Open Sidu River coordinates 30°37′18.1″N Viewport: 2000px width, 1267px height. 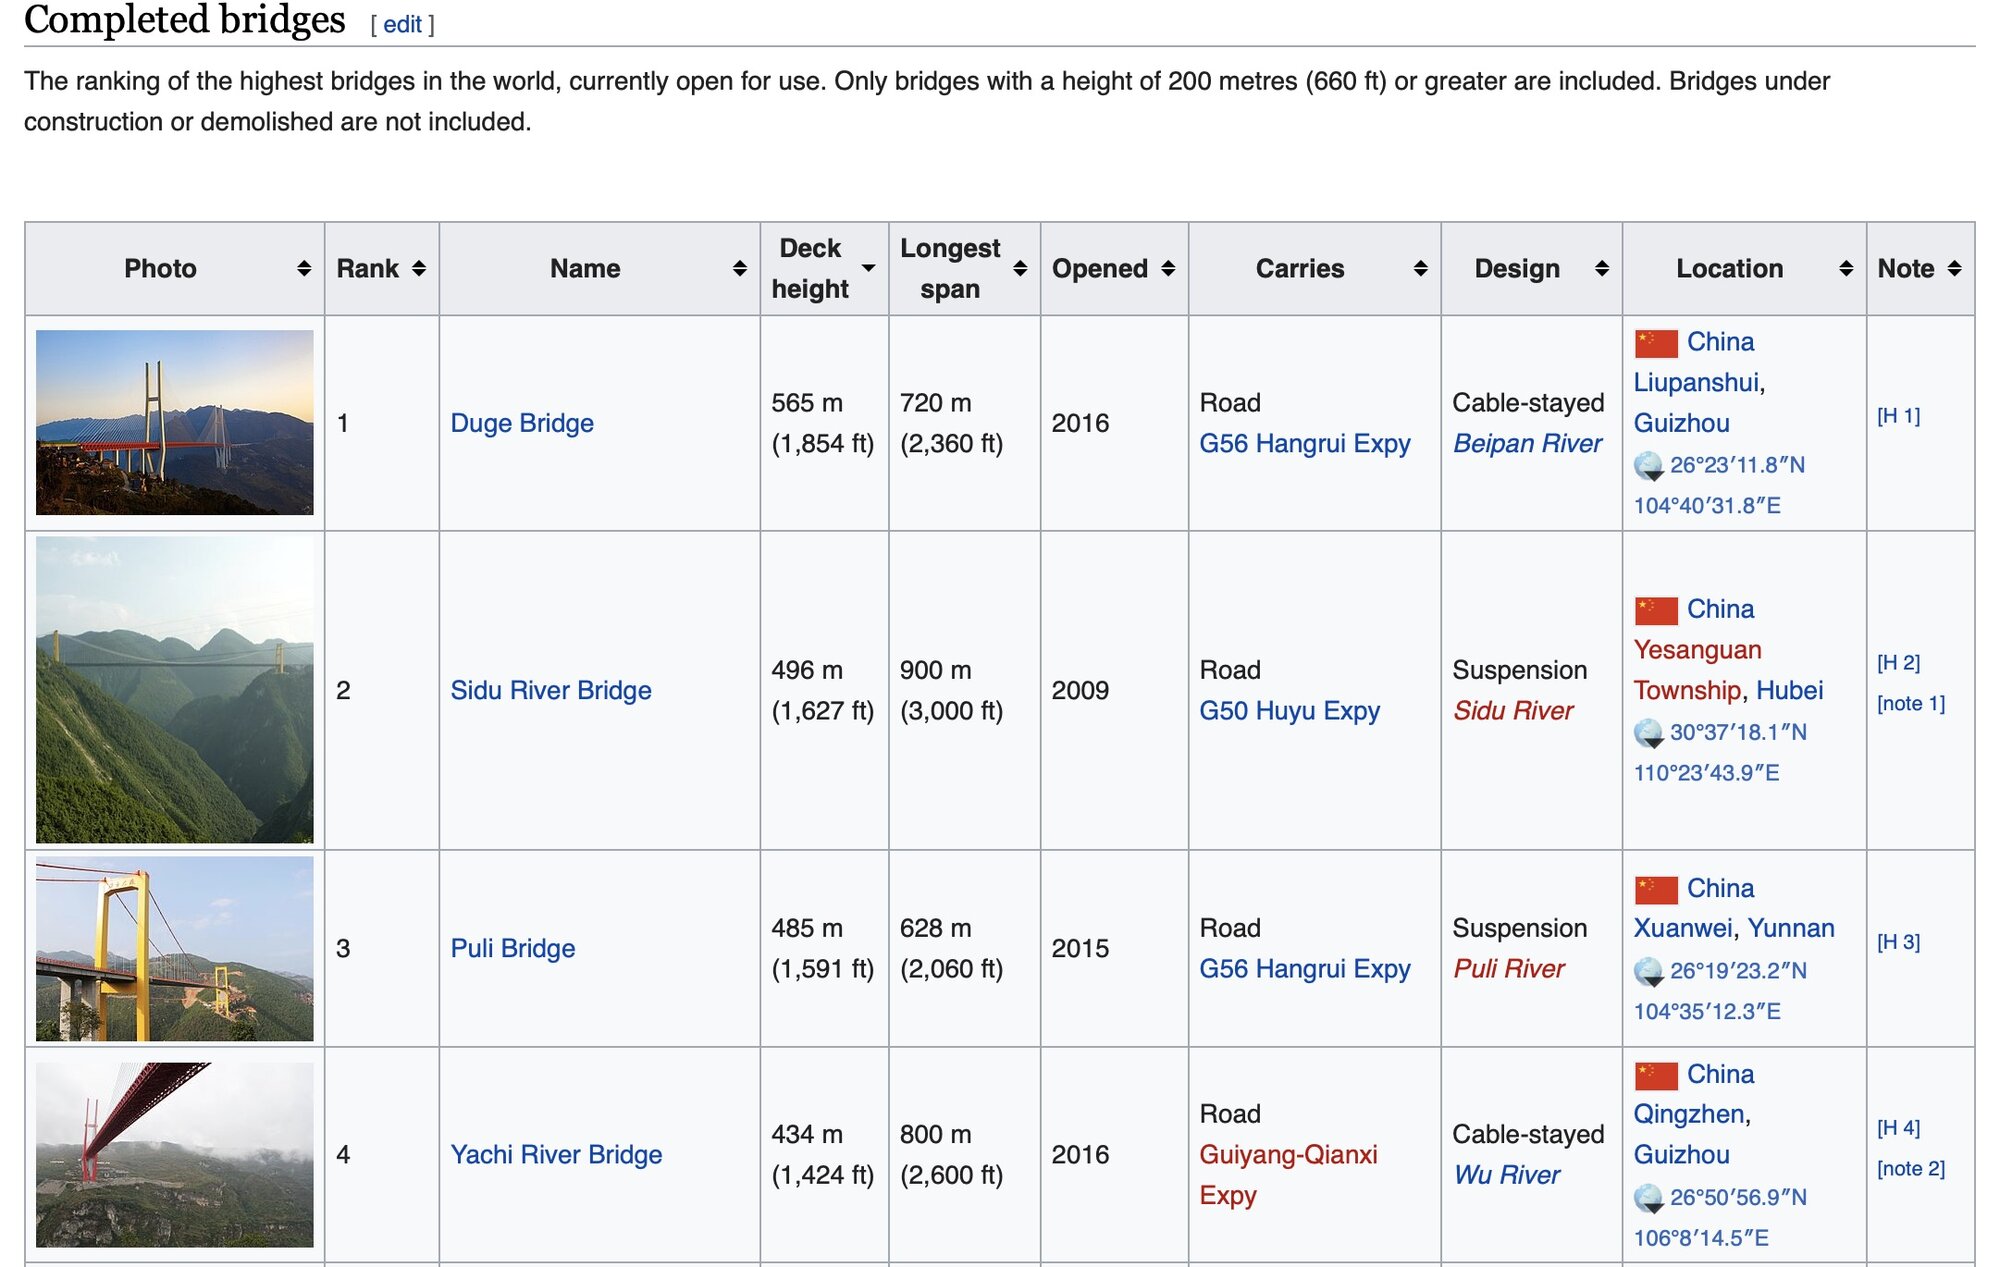coord(1738,732)
